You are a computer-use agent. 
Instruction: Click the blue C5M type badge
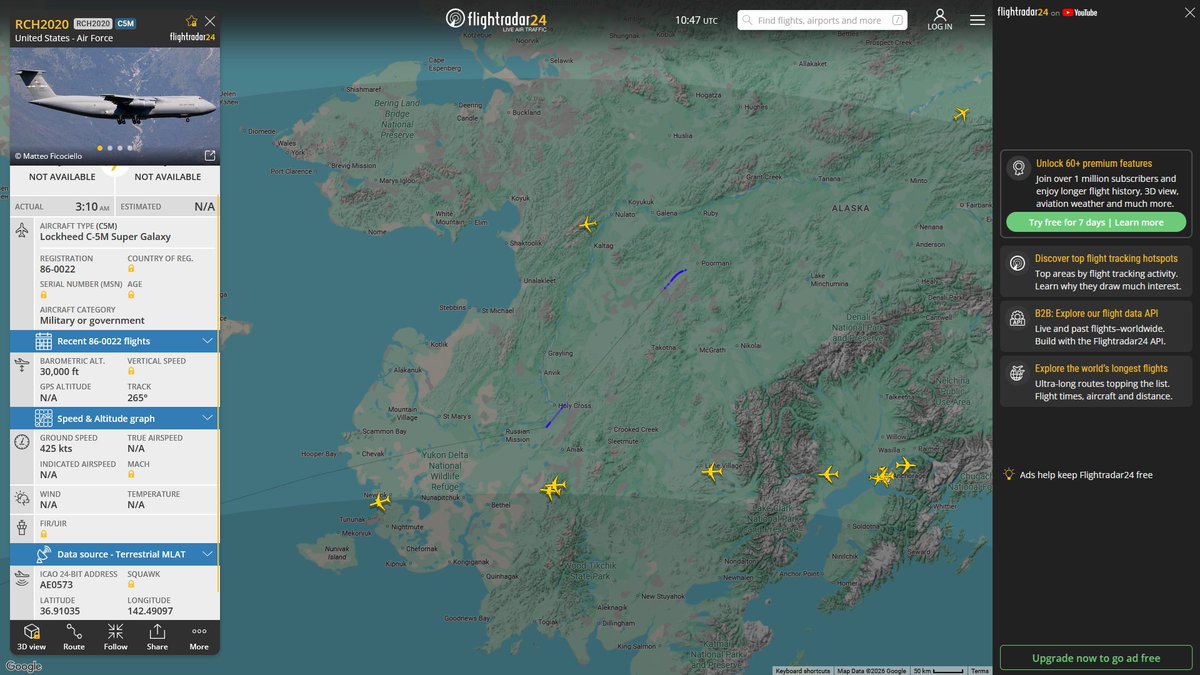tap(126, 22)
